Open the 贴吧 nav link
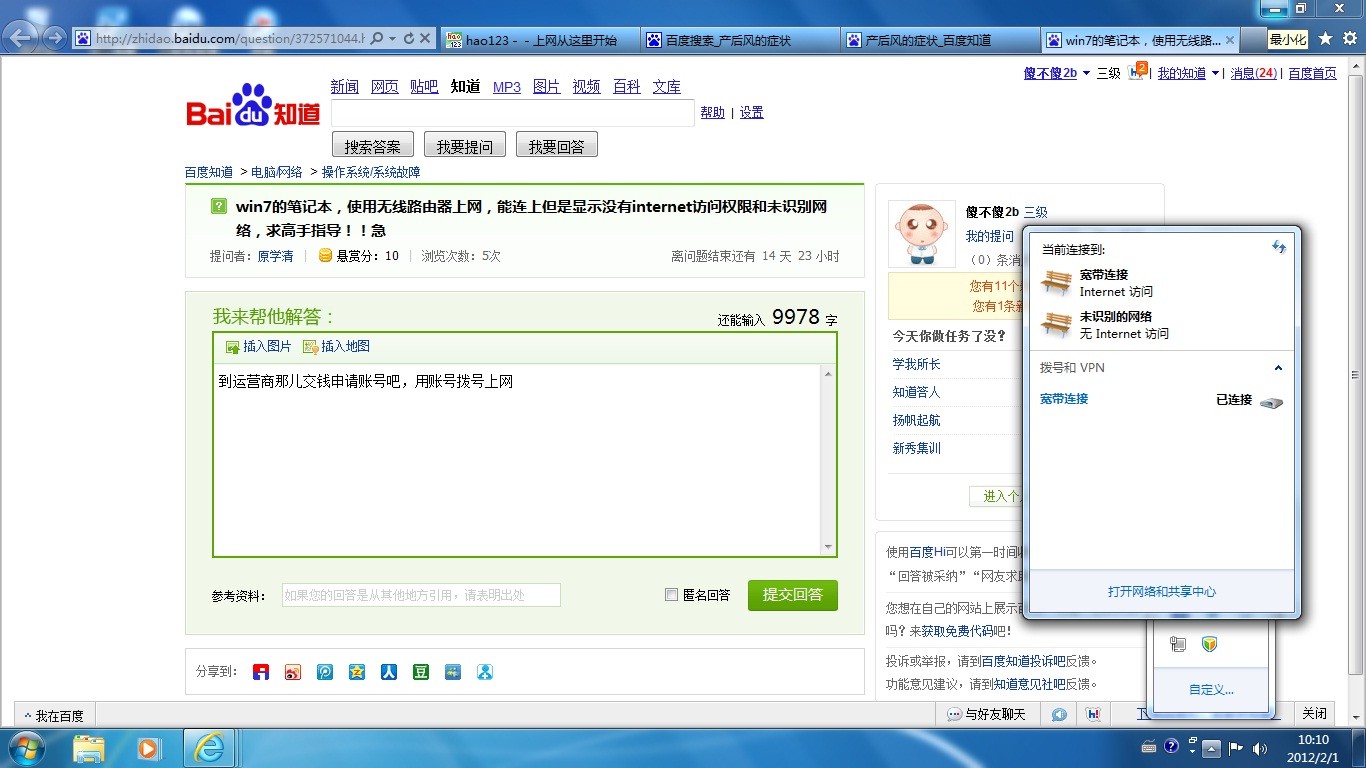The width and height of the screenshot is (1366, 768). click(x=424, y=87)
